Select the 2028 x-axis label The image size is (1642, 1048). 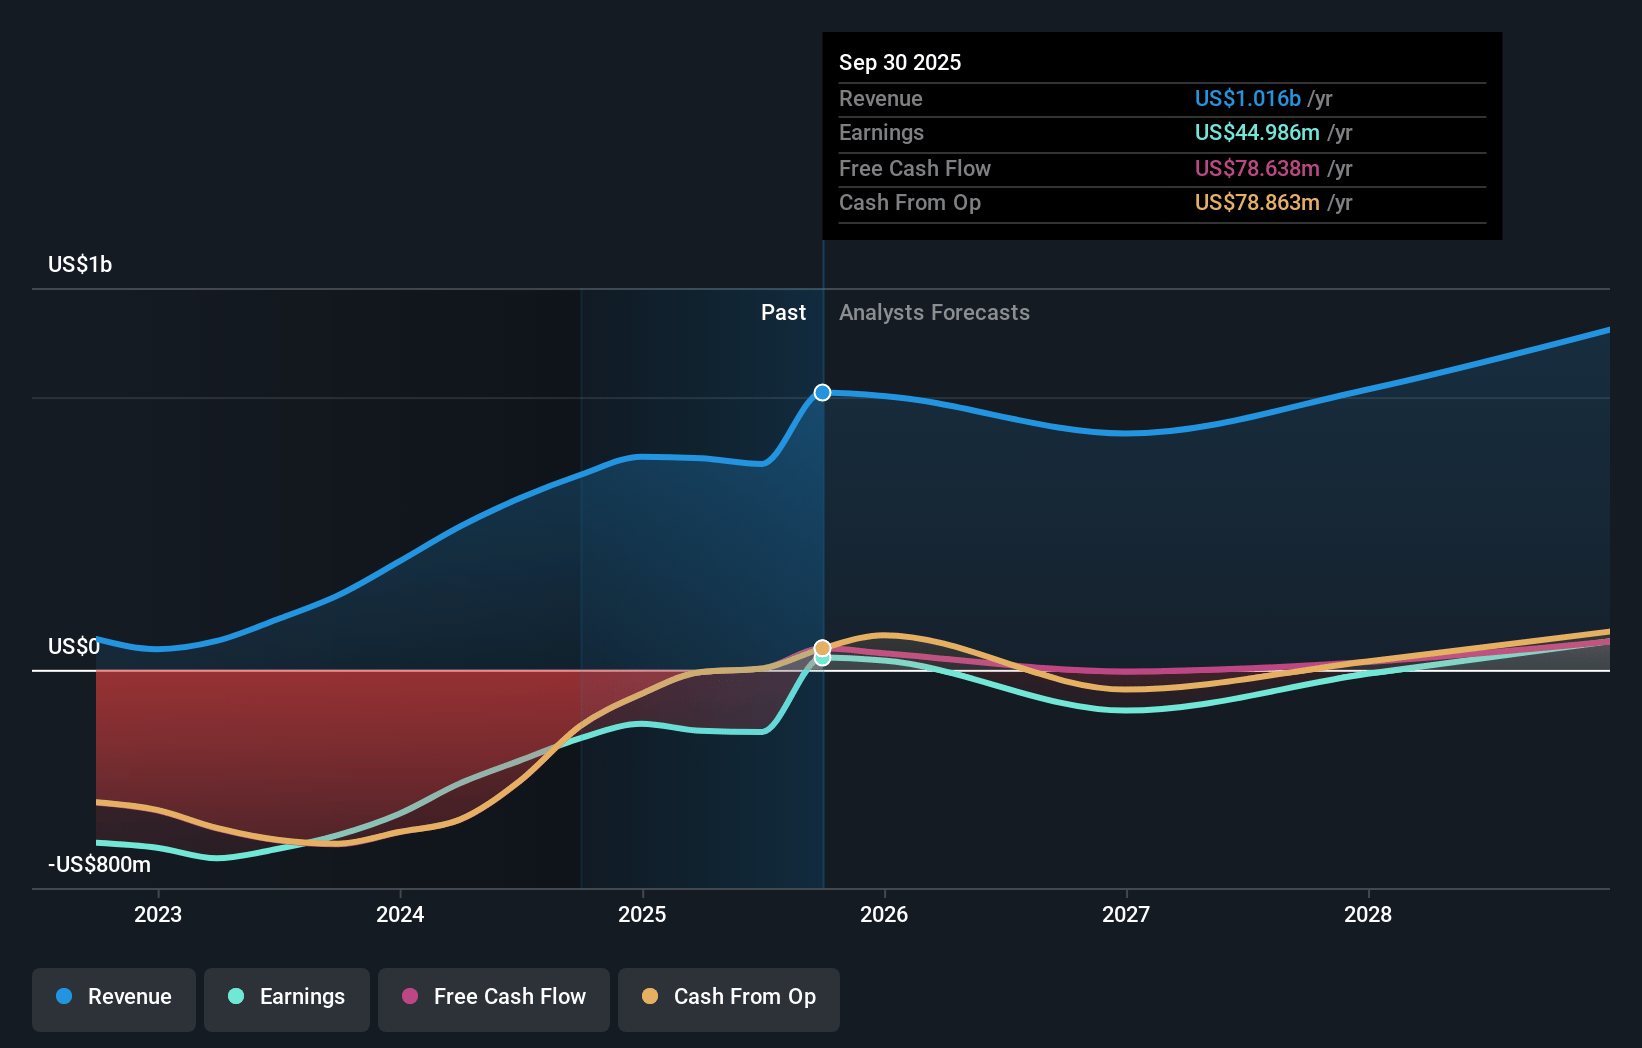pos(1368,914)
